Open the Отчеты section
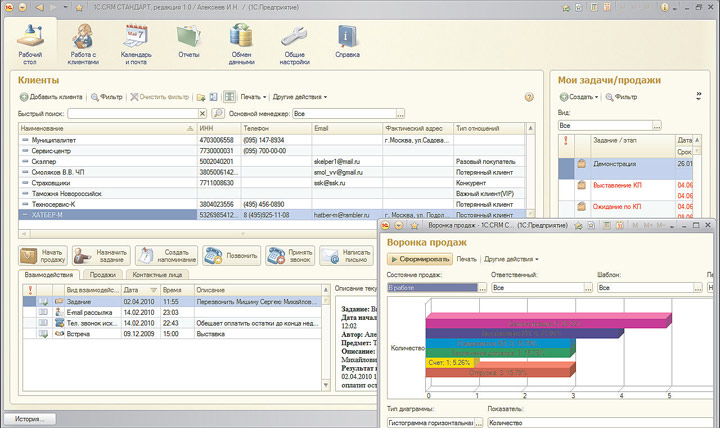Viewport: 720px width, 428px height. [x=189, y=41]
